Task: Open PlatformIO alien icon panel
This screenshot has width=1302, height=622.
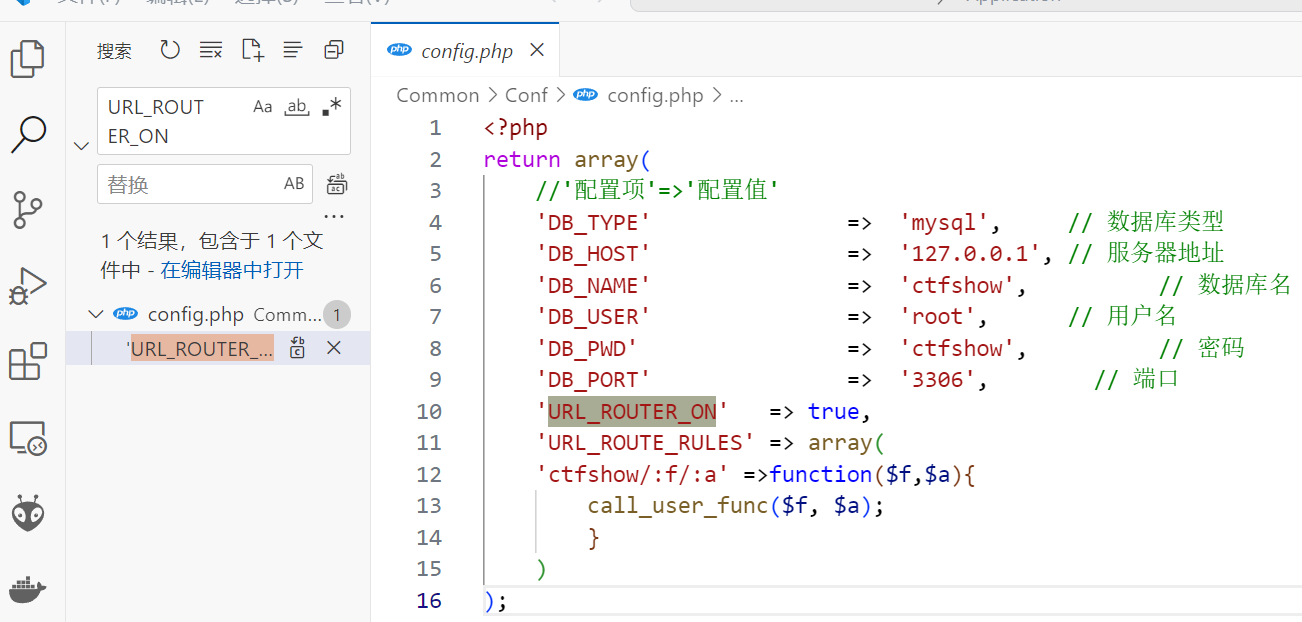Action: coord(28,513)
